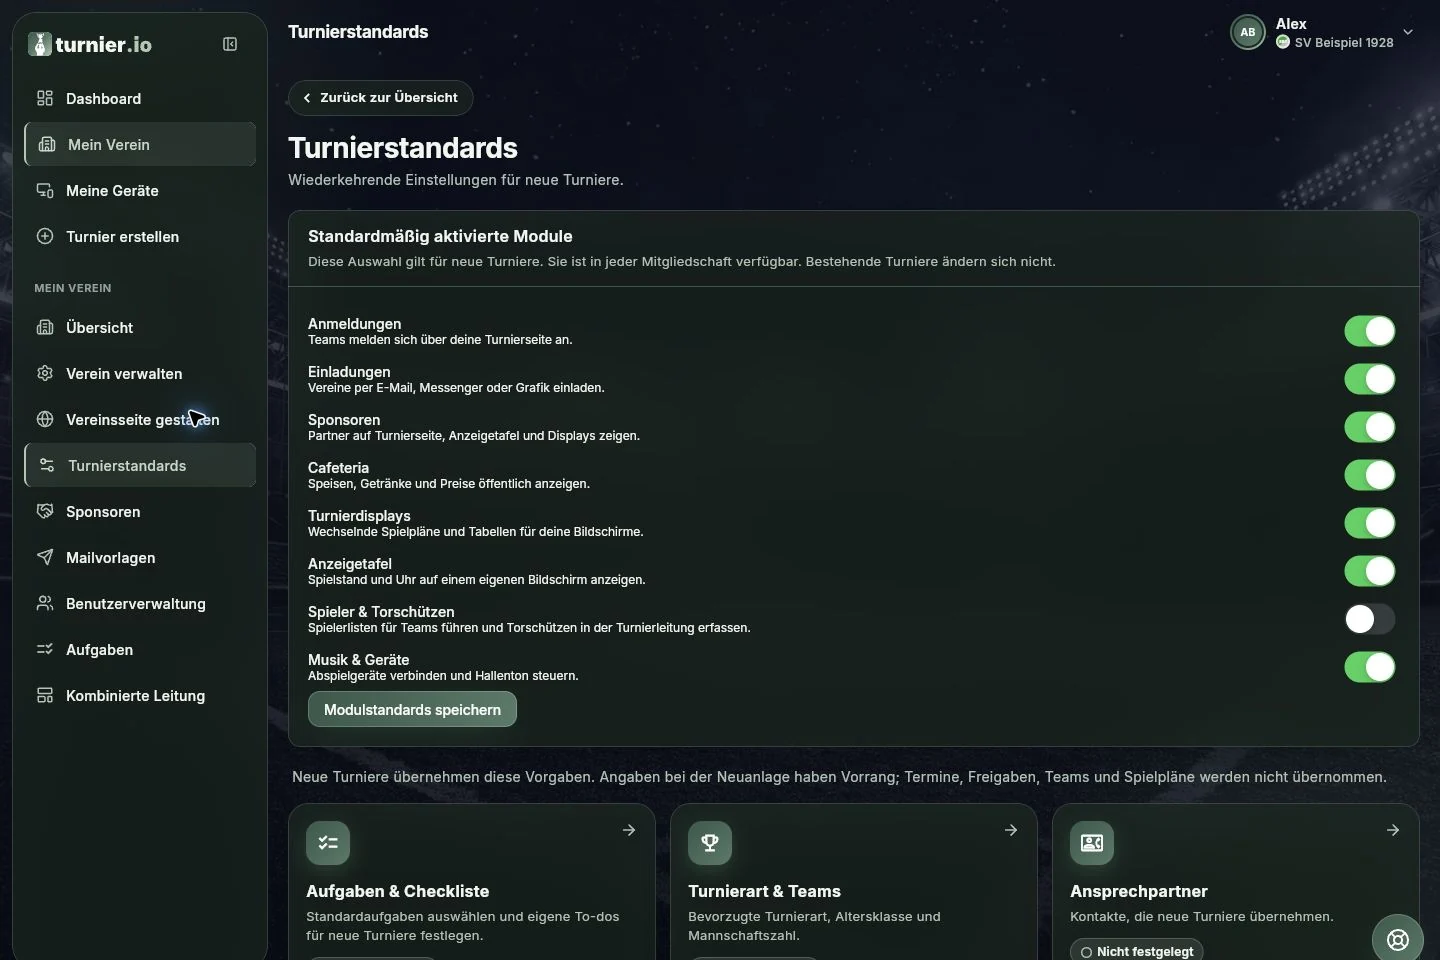Click the Mailvorlagen paper plane icon

[45, 557]
